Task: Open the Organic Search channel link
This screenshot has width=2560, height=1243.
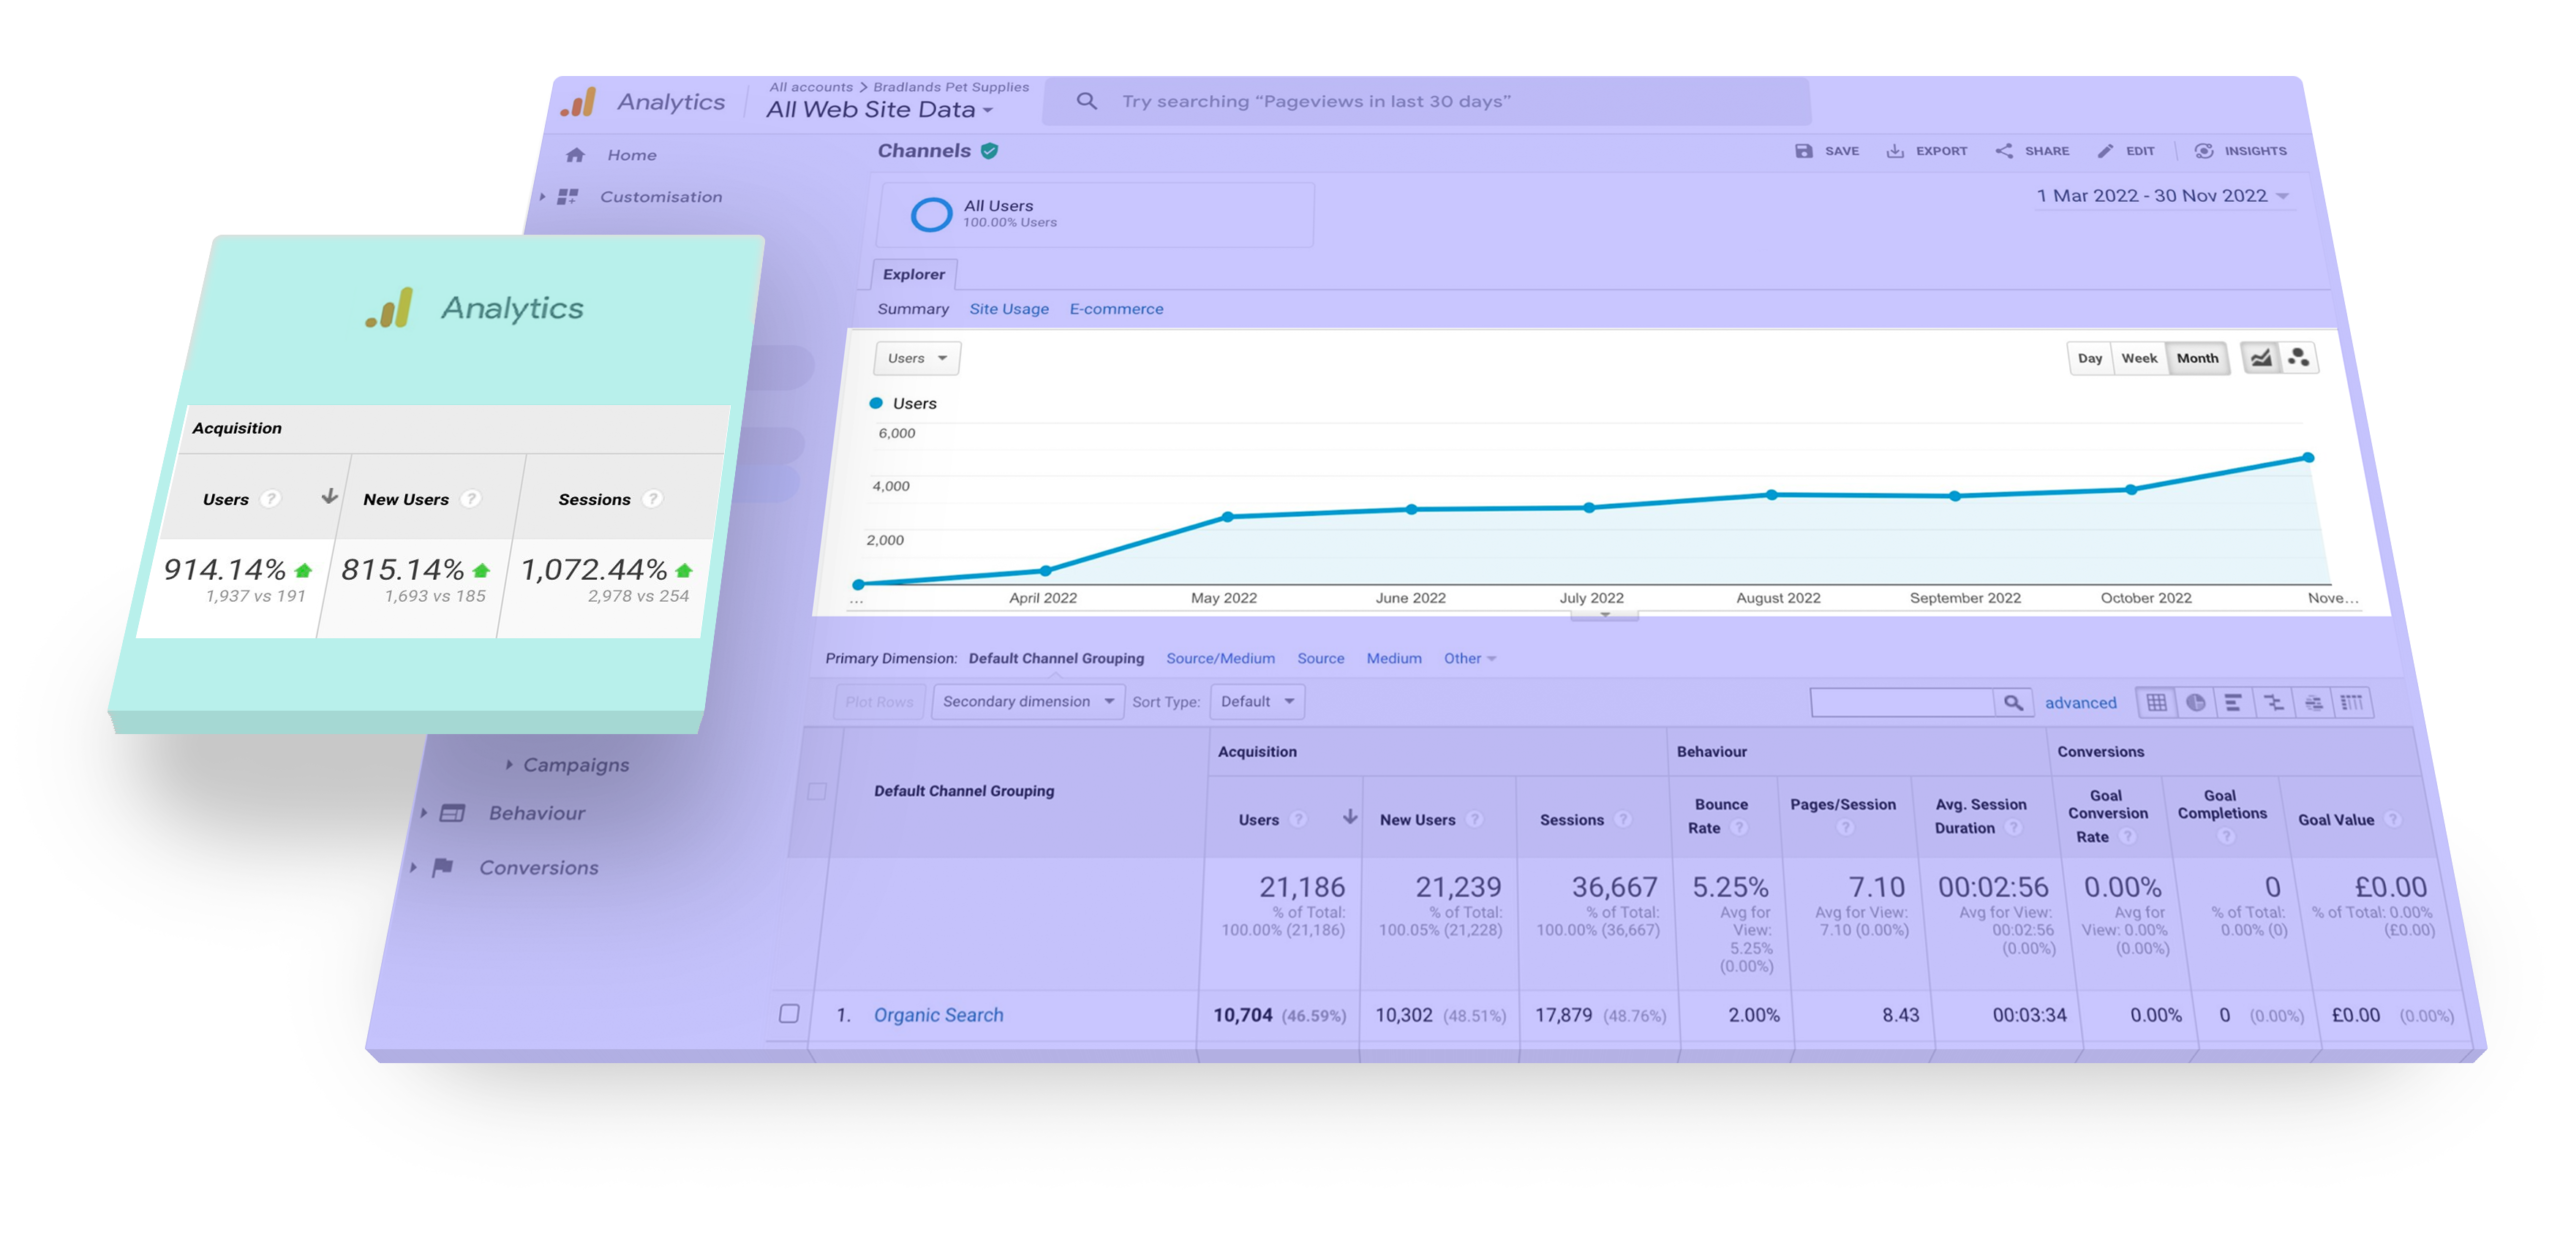Action: (x=937, y=1014)
